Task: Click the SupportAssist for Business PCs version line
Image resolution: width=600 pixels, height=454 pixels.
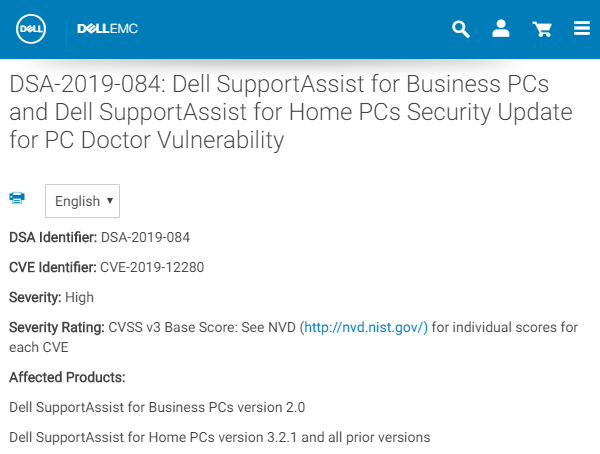Action: coord(157,407)
